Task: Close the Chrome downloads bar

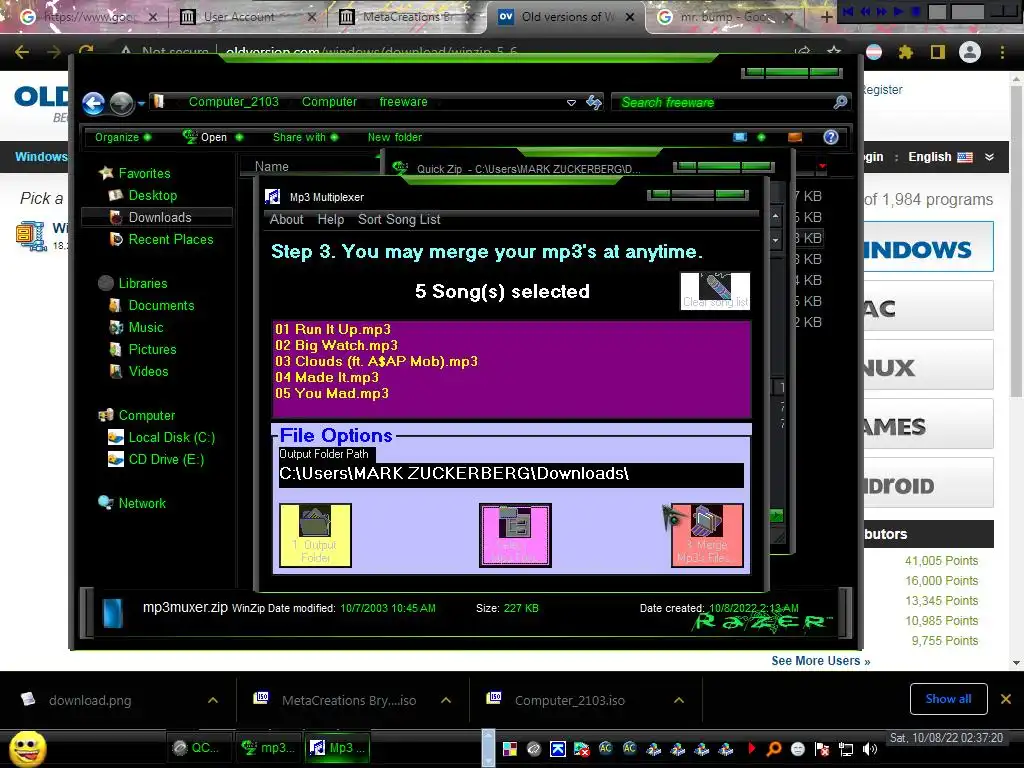Action: pos(1006,699)
